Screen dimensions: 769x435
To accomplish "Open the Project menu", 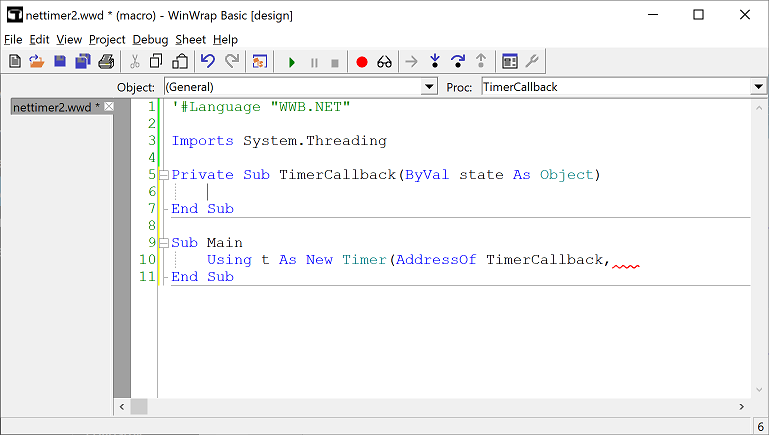I will pos(107,39).
